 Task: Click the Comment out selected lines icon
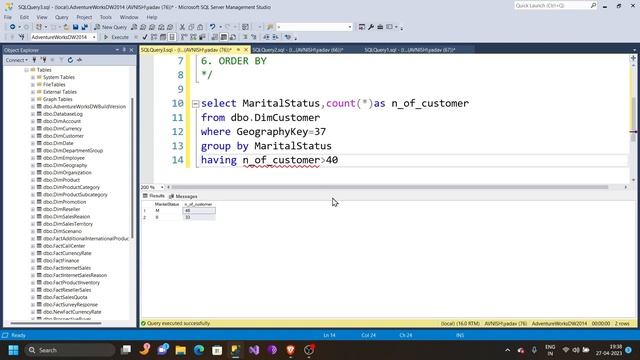point(244,37)
